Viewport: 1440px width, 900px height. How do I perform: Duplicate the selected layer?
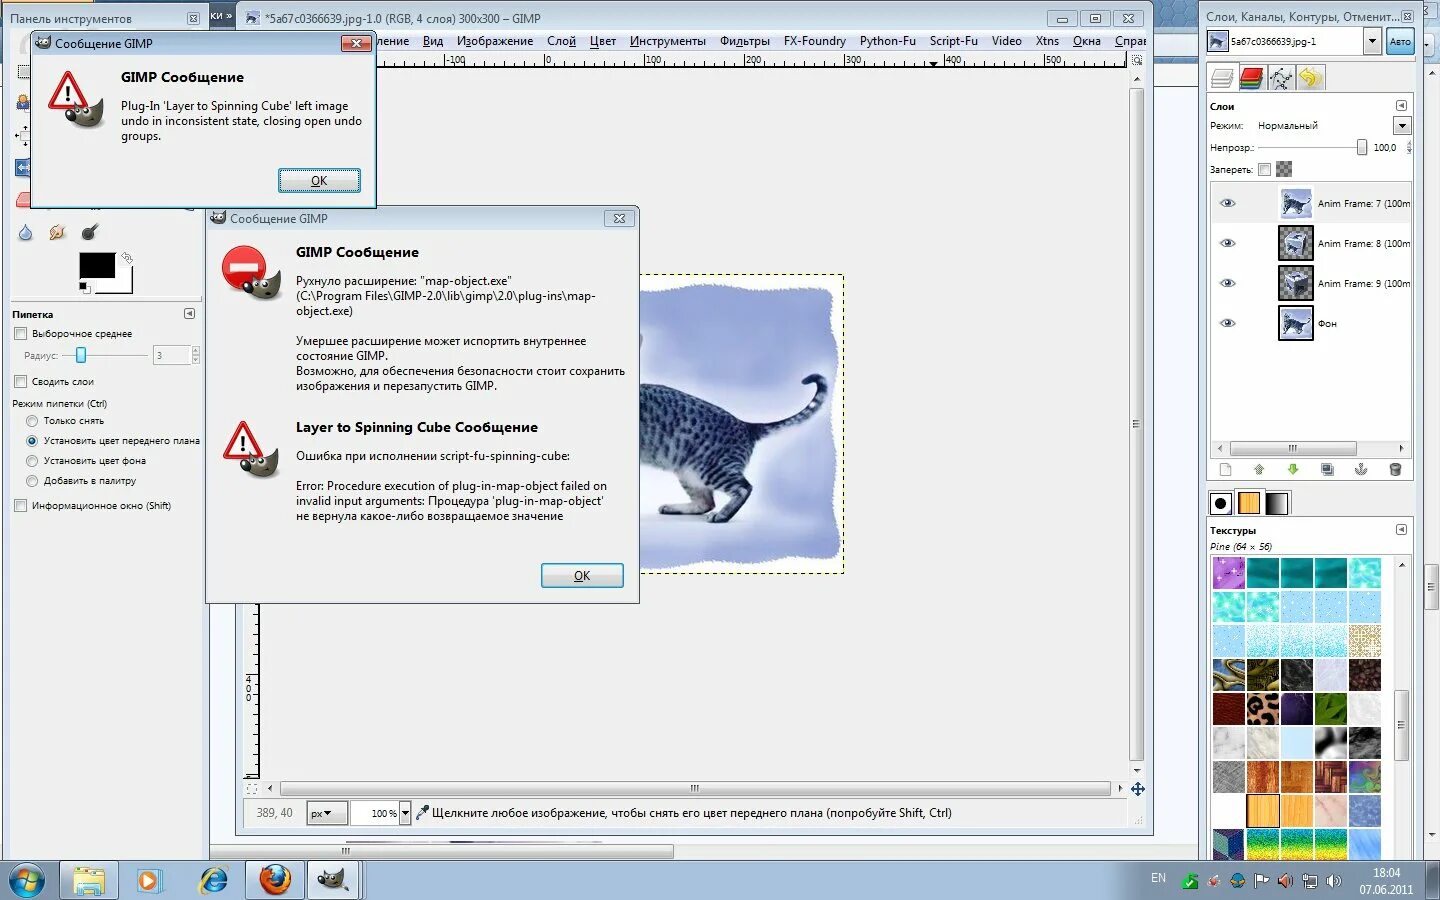[1327, 469]
